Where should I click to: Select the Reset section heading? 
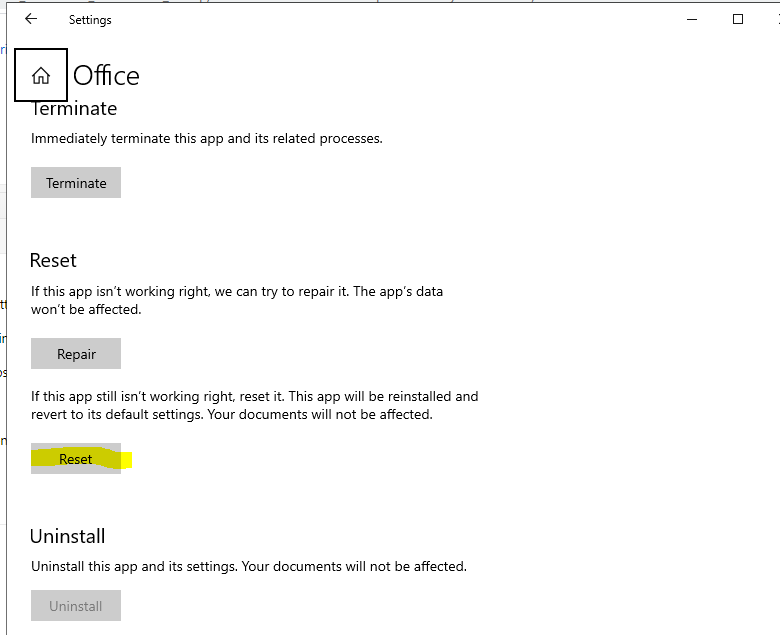click(x=53, y=260)
